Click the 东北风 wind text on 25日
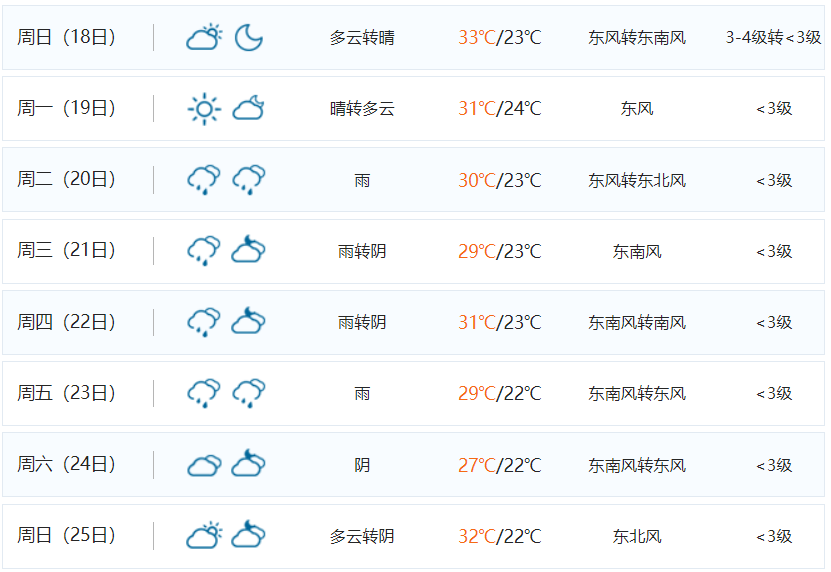 637,536
